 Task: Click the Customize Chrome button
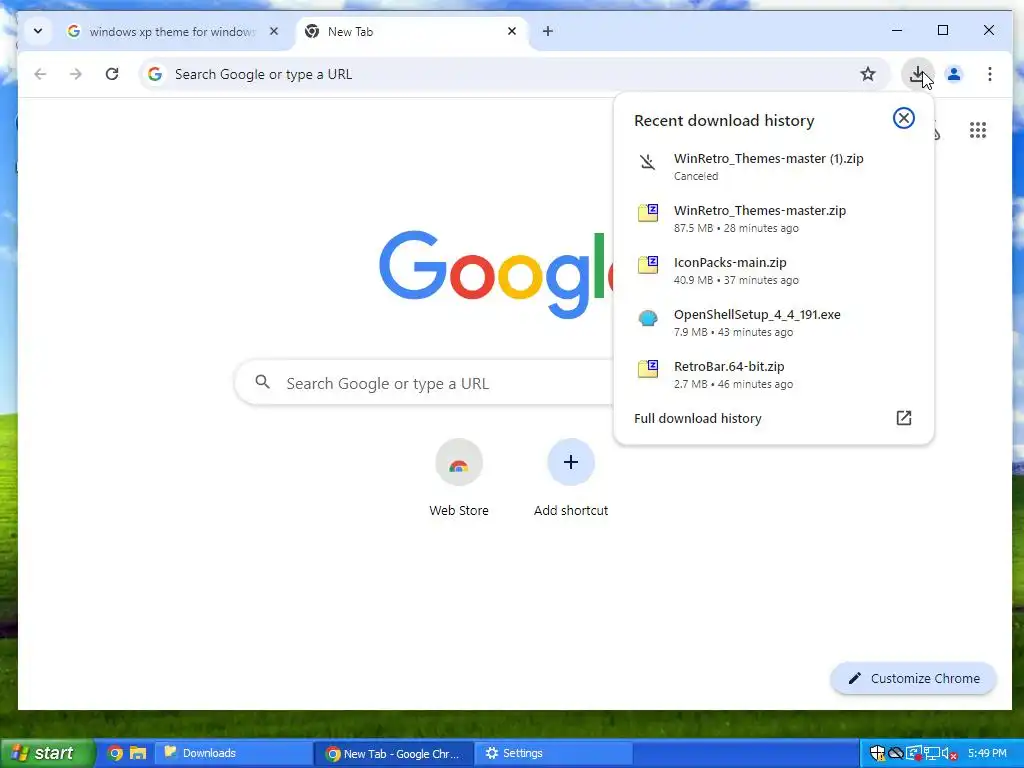(x=914, y=679)
